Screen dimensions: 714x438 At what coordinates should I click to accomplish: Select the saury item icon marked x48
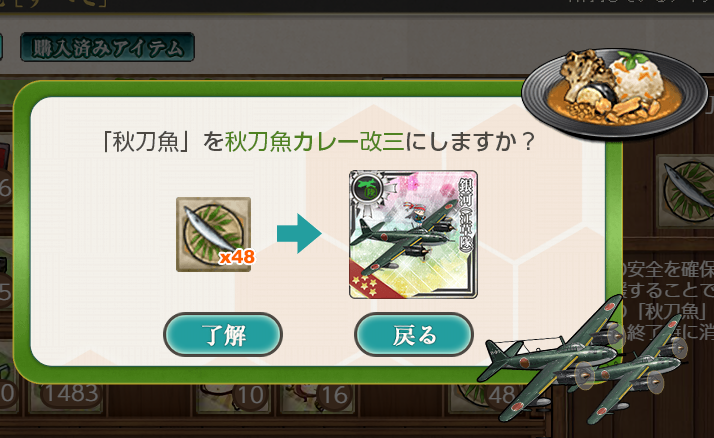pos(214,234)
